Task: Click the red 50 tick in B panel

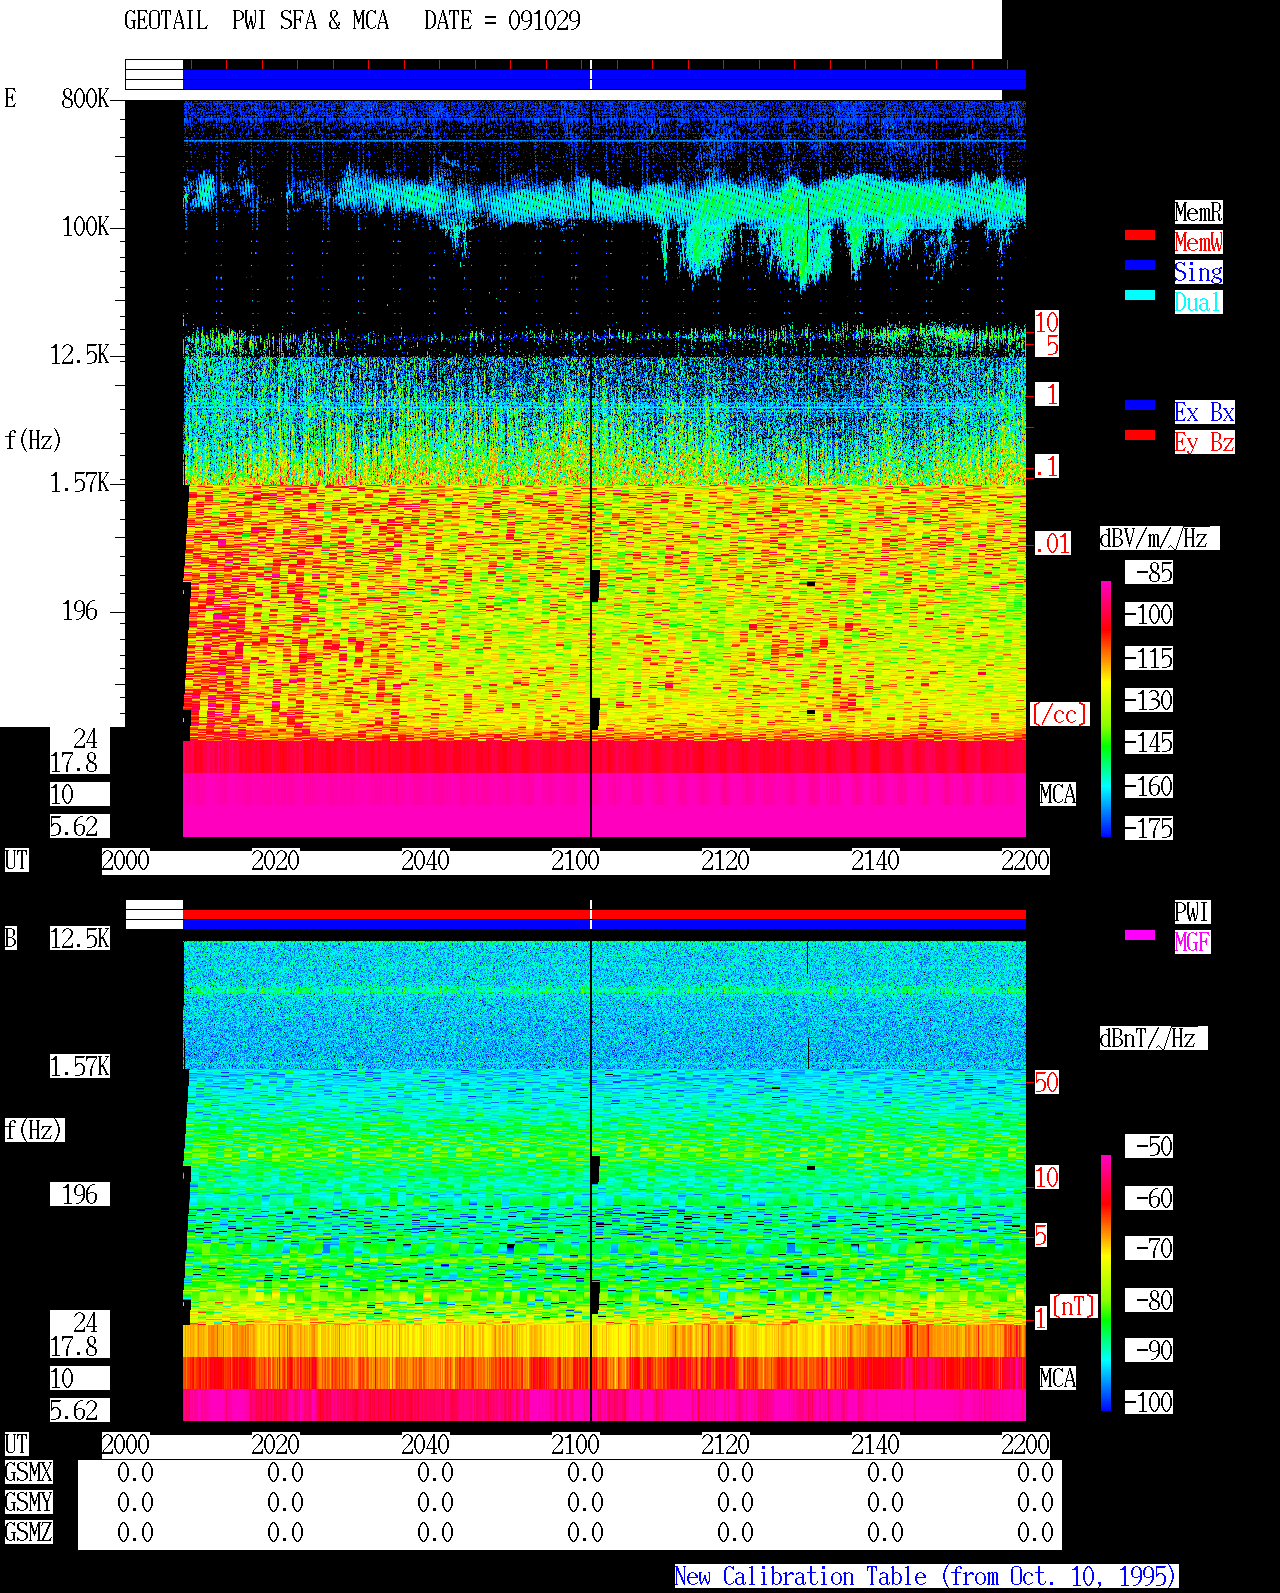Action: coord(1046,1082)
